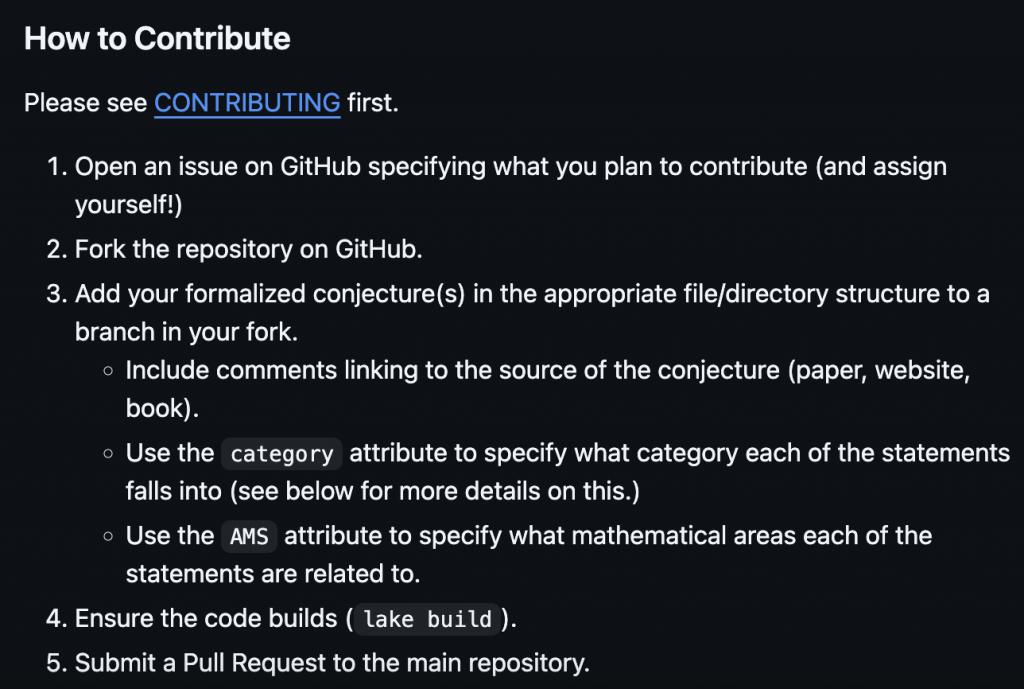Click the category inline code snippet
This screenshot has height=689, width=1024.
(281, 454)
